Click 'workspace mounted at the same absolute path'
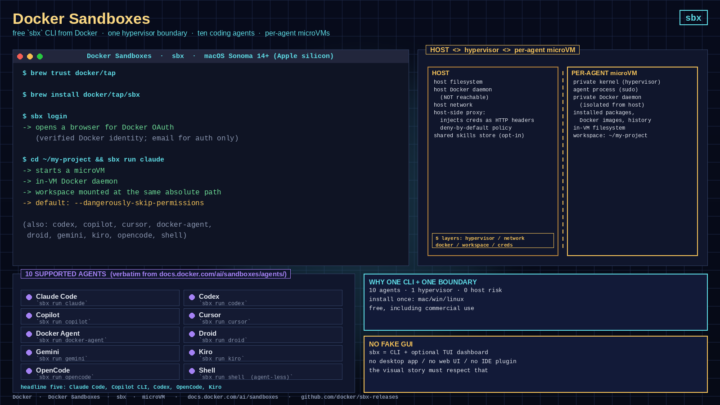Viewport: 720px width, 405px height. (x=122, y=192)
